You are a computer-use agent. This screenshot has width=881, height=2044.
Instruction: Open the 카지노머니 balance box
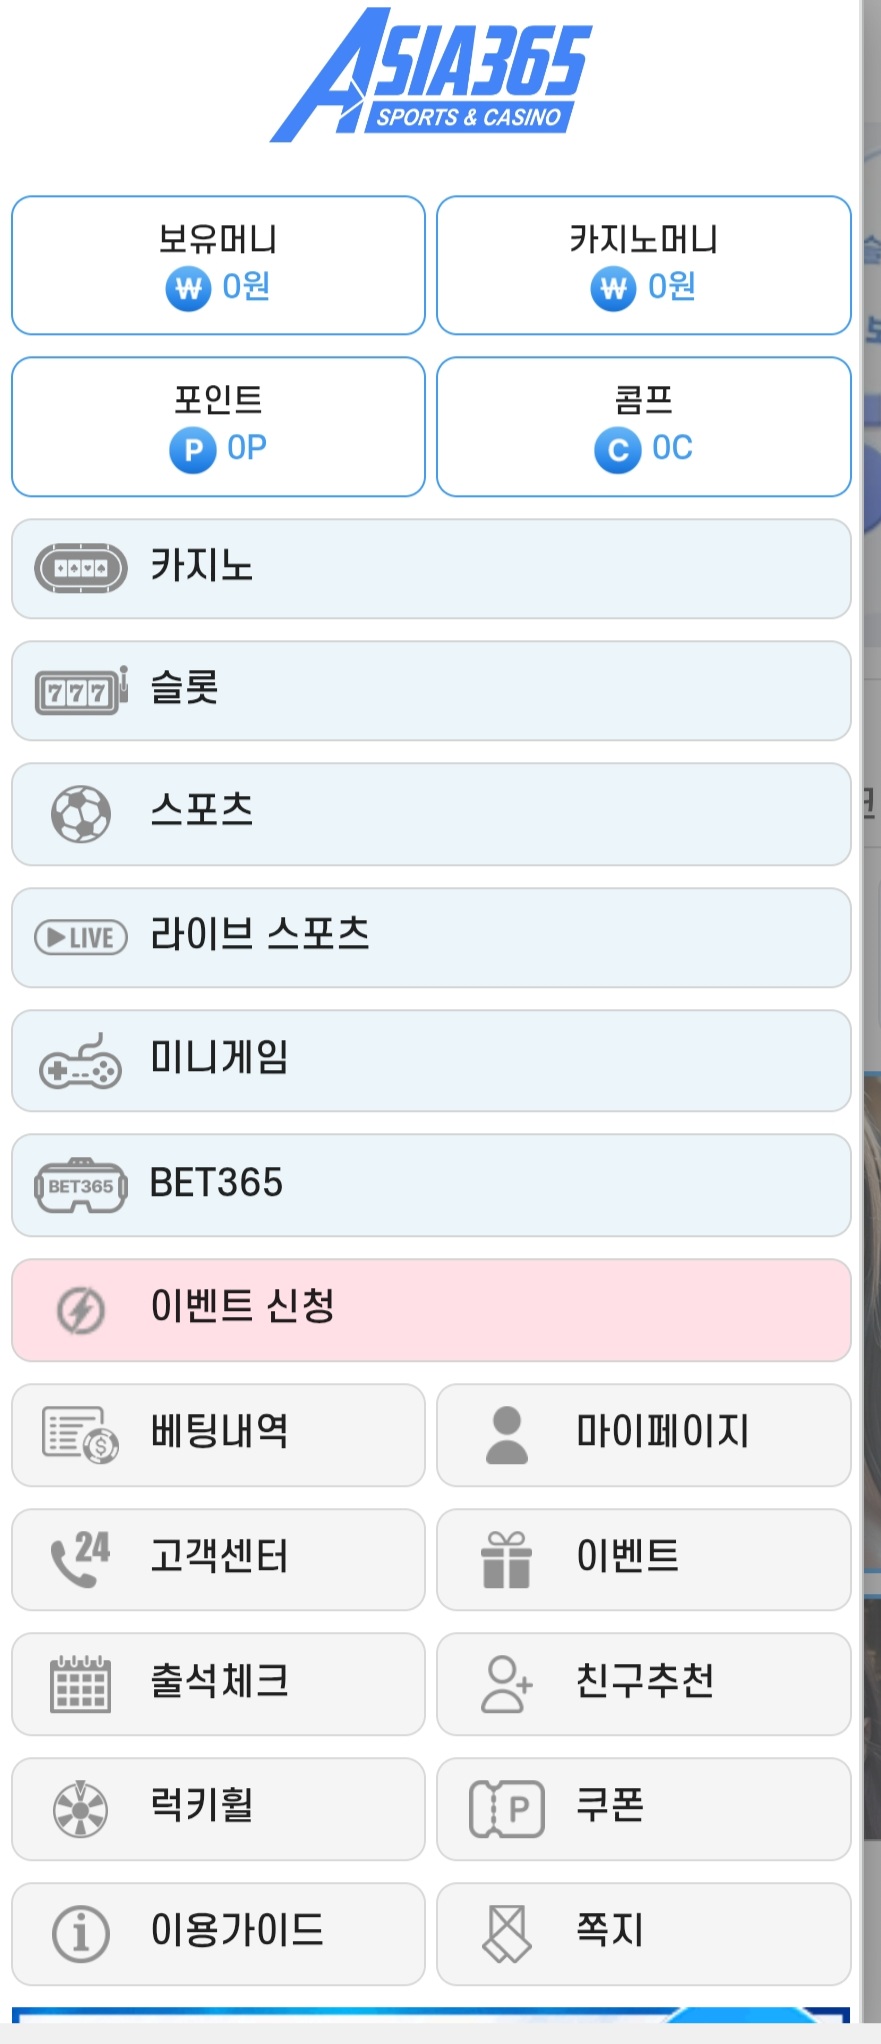pyautogui.click(x=644, y=265)
